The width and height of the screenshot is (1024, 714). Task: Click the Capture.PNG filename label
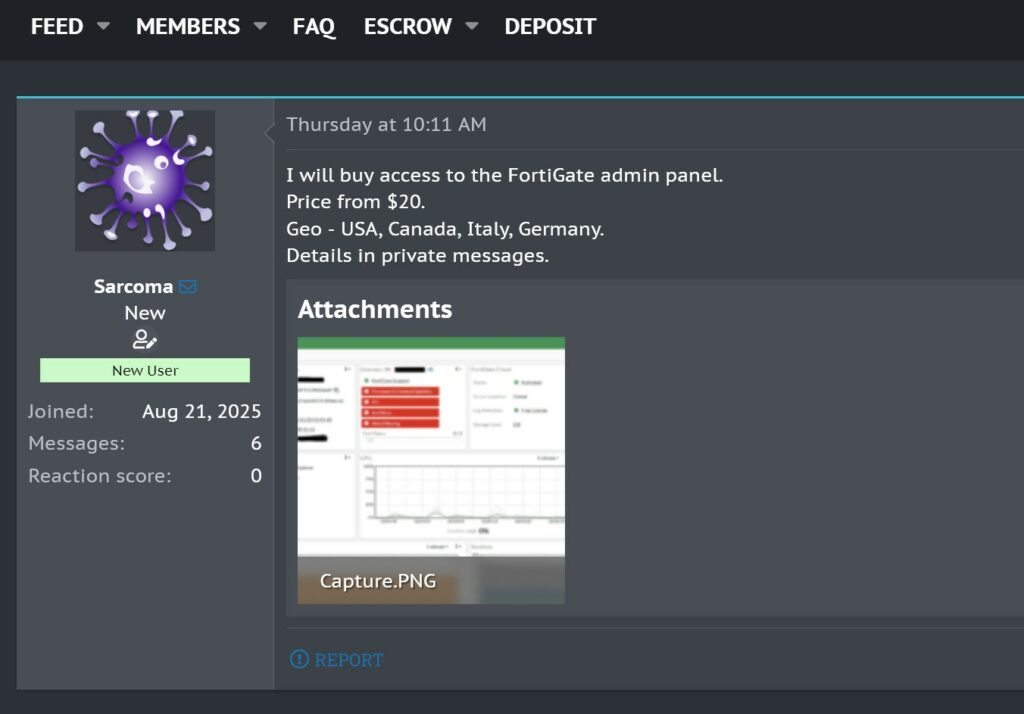(378, 581)
